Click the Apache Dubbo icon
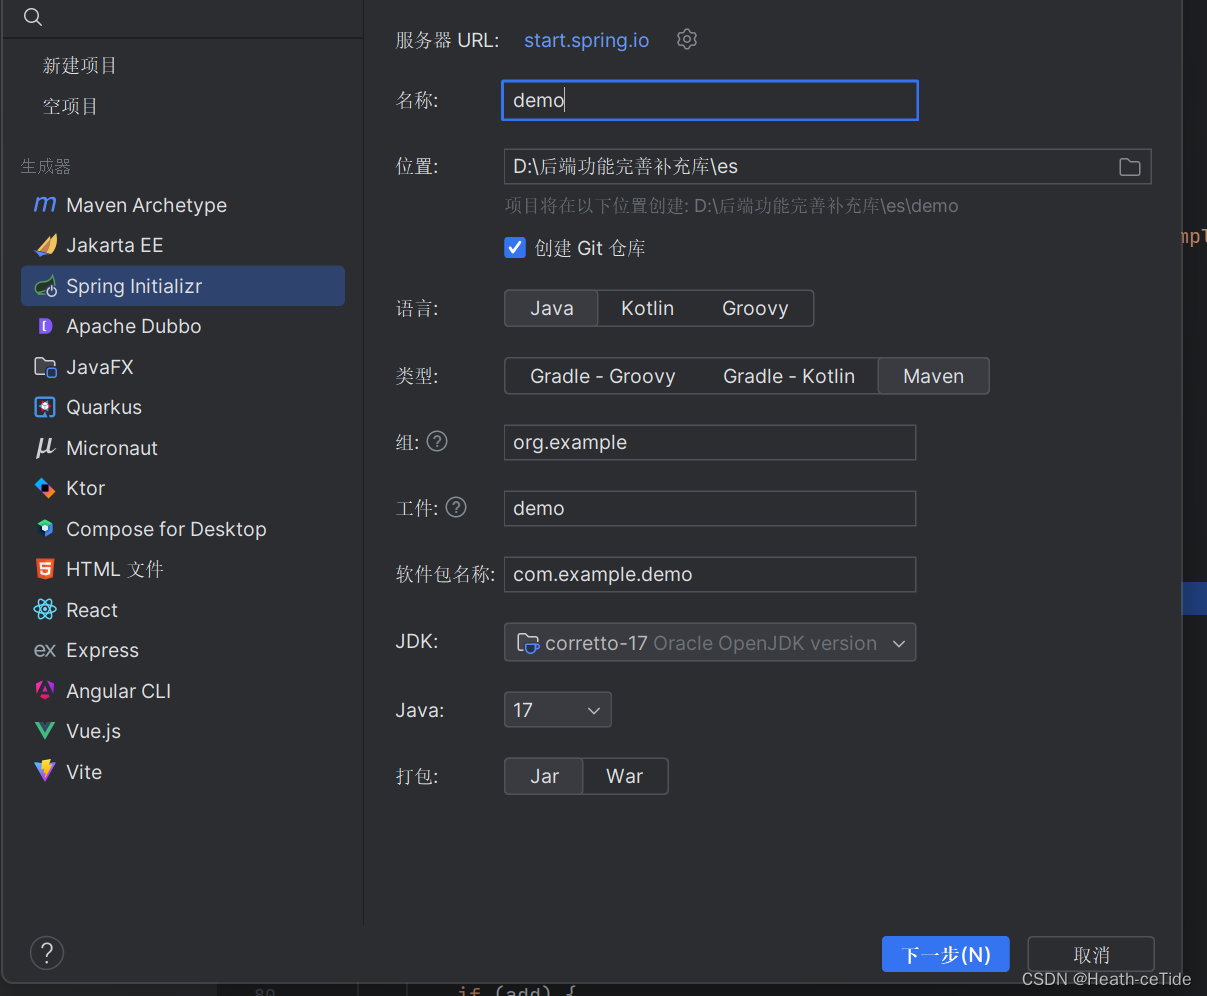 [45, 326]
